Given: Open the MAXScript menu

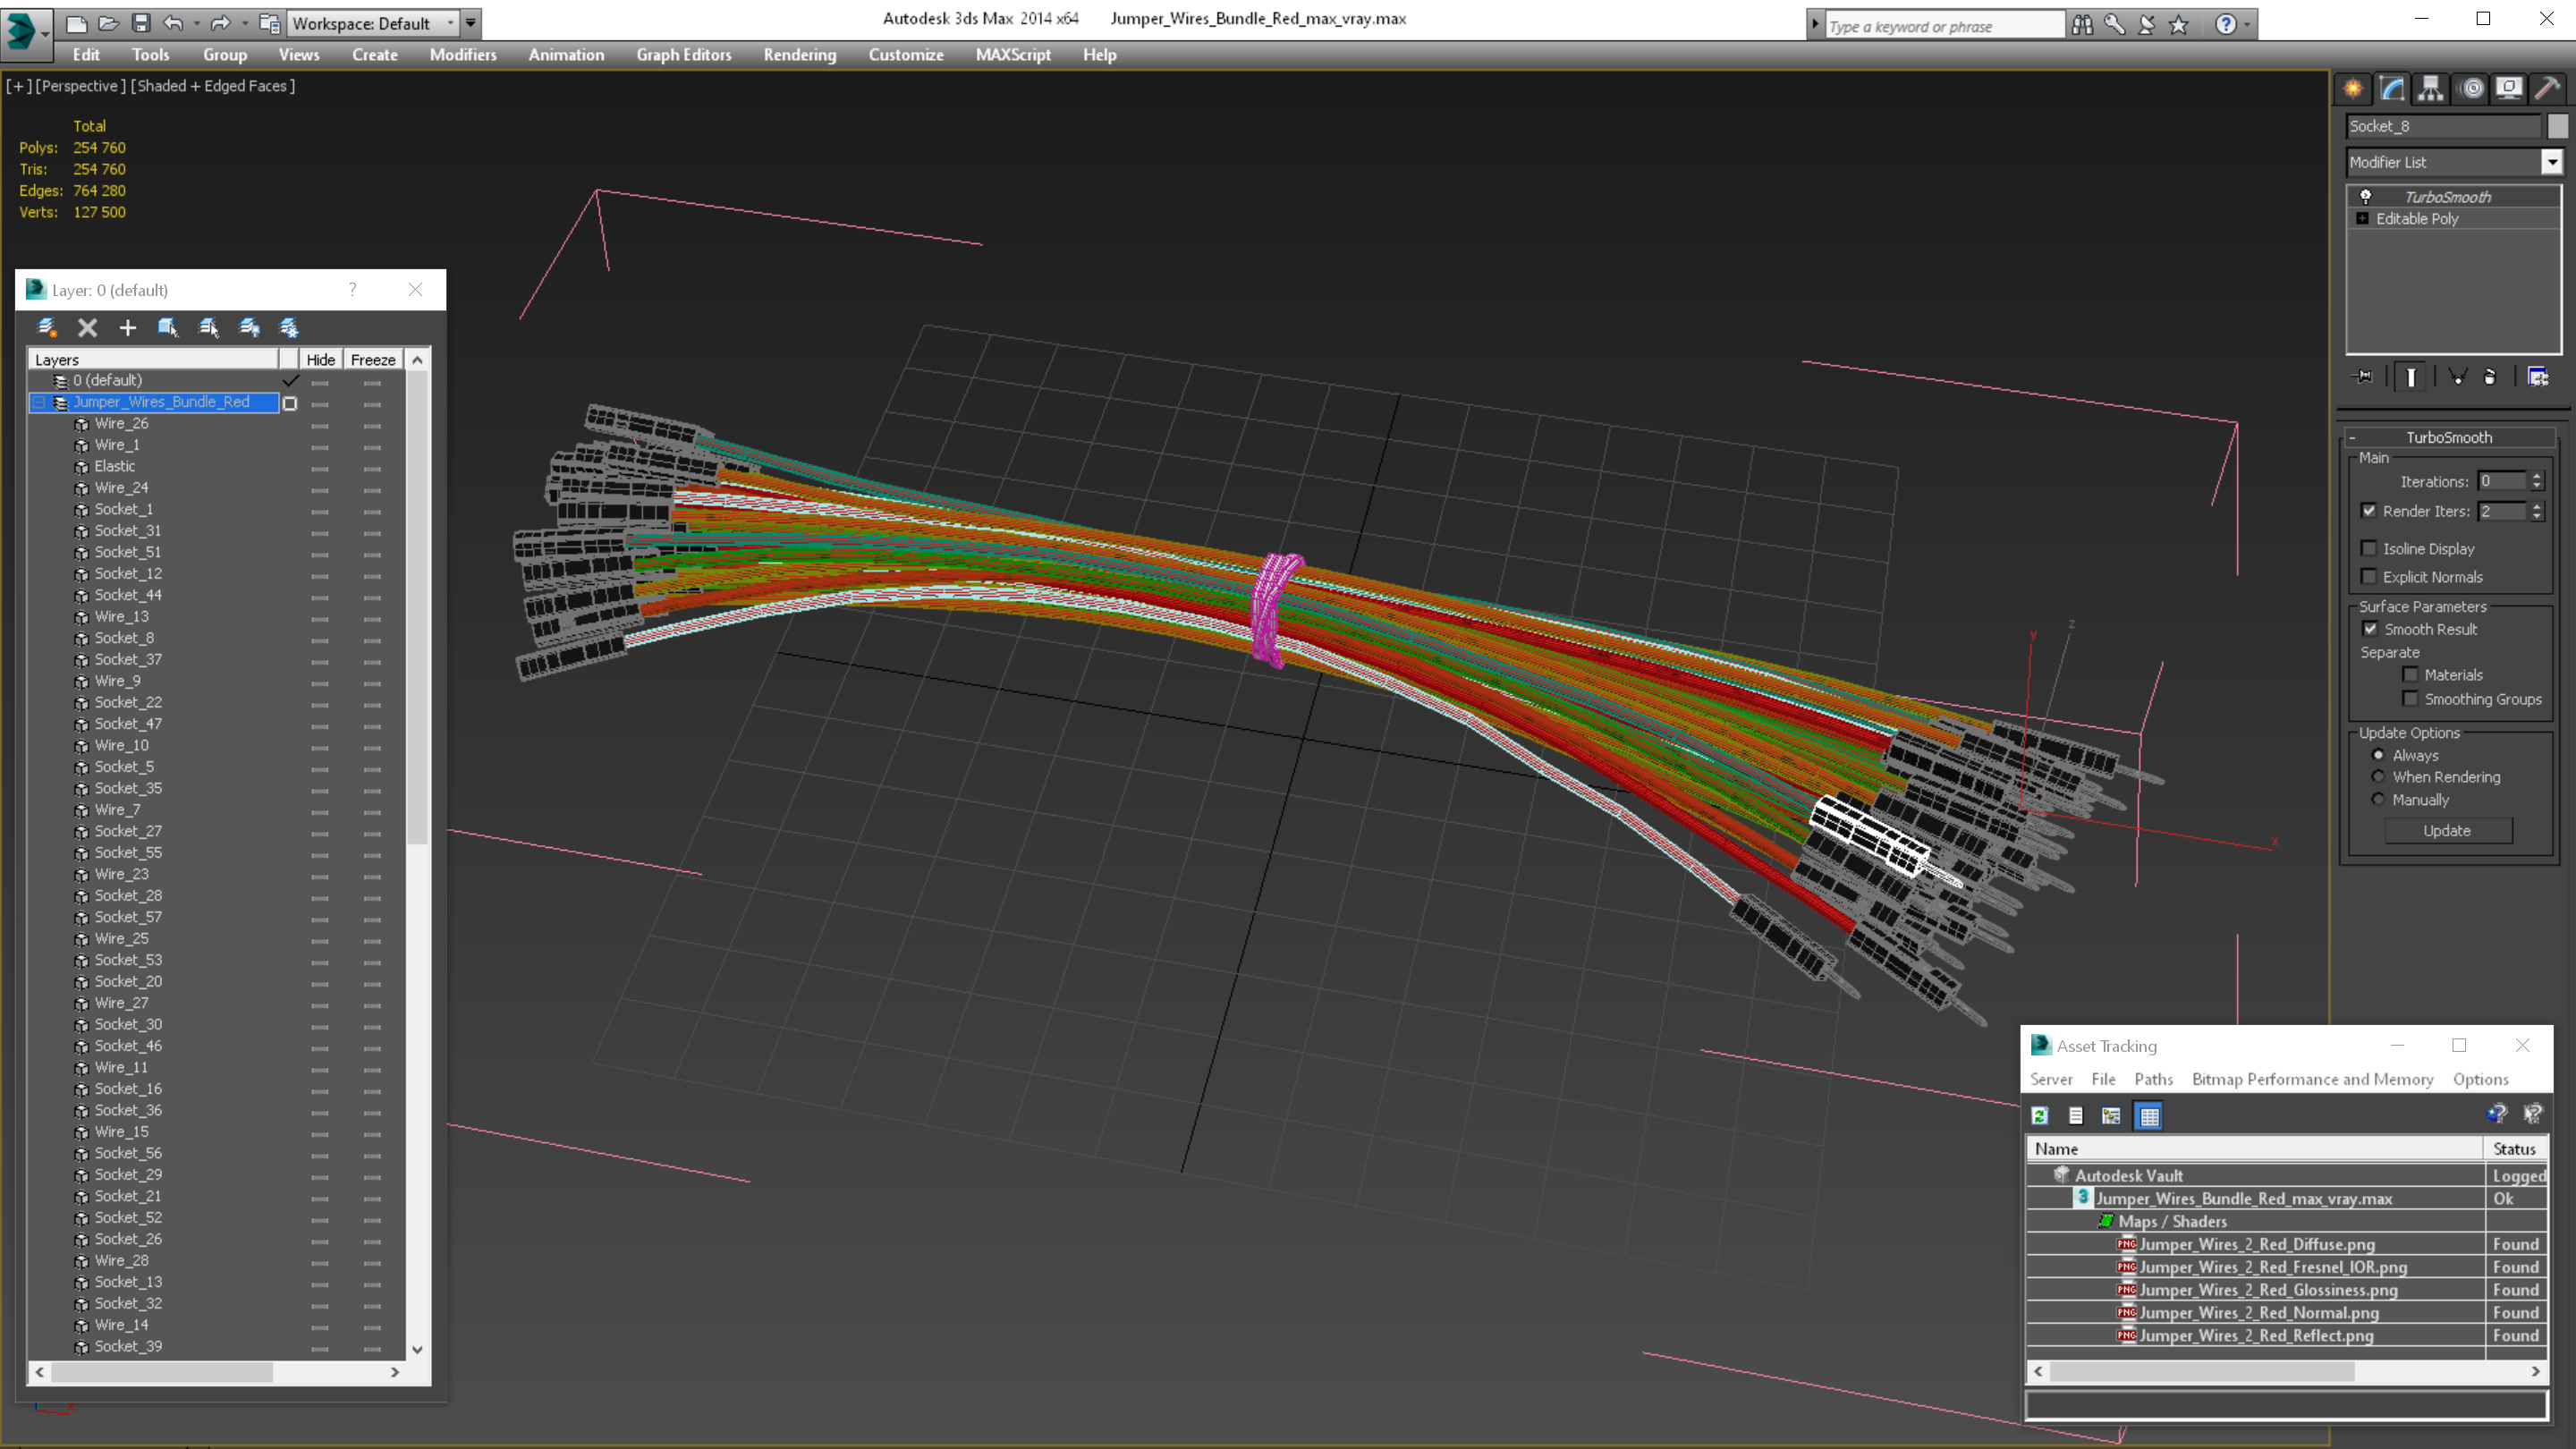Looking at the screenshot, I should point(1013,55).
